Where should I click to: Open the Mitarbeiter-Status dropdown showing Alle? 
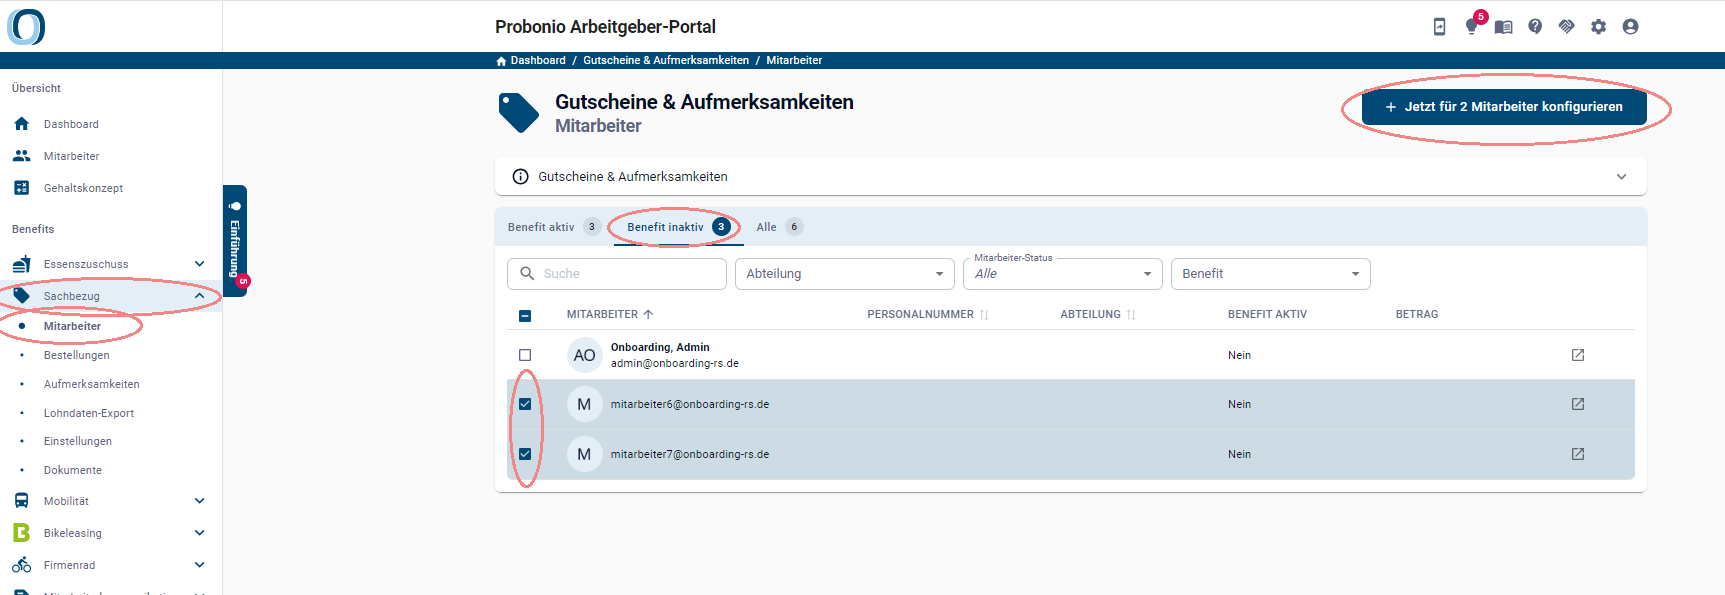(1063, 274)
